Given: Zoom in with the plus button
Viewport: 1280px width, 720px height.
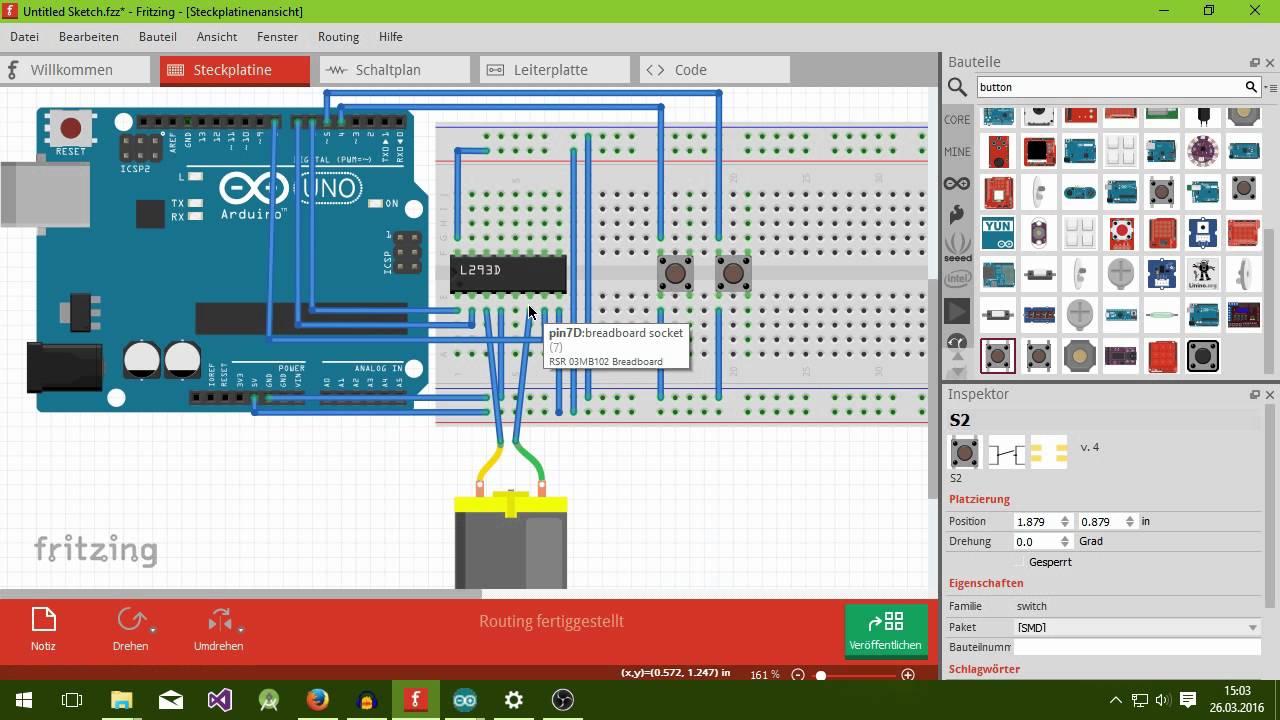Looking at the screenshot, I should [908, 675].
